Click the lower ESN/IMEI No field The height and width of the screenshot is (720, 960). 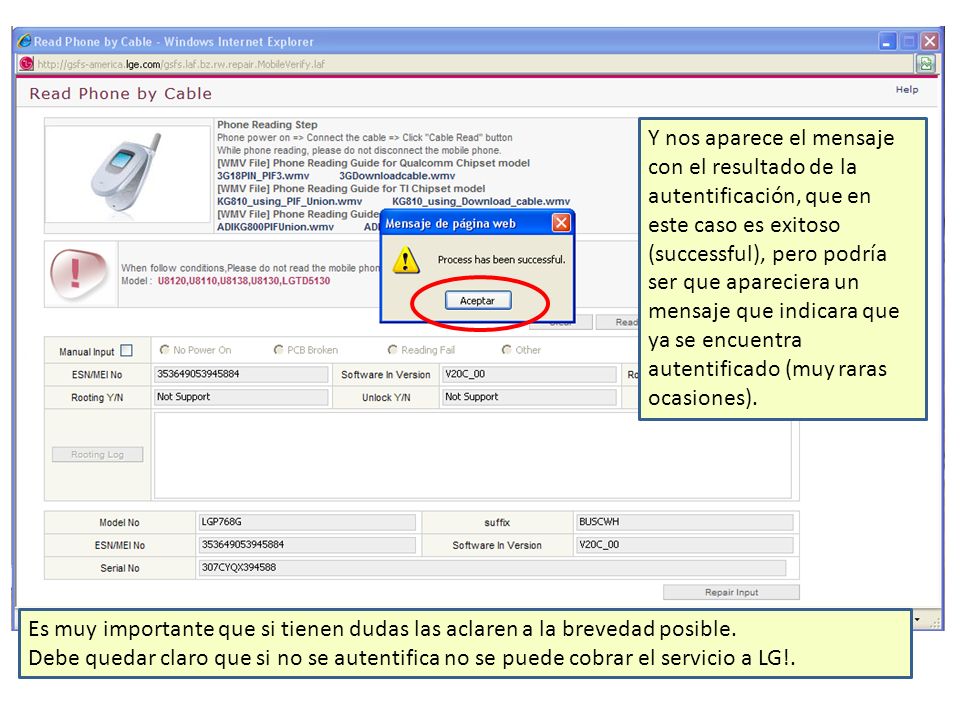[307, 545]
